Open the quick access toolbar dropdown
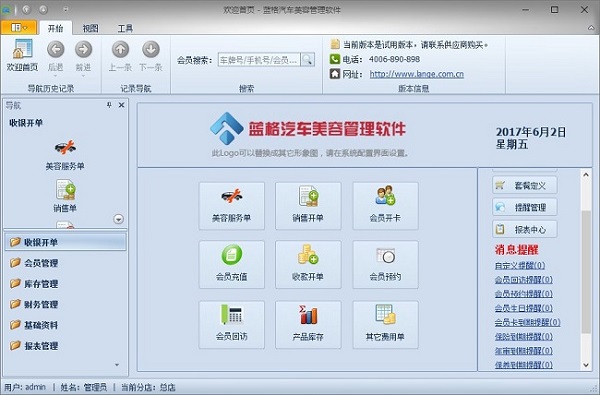The height and width of the screenshot is (395, 600). pyautogui.click(x=65, y=9)
